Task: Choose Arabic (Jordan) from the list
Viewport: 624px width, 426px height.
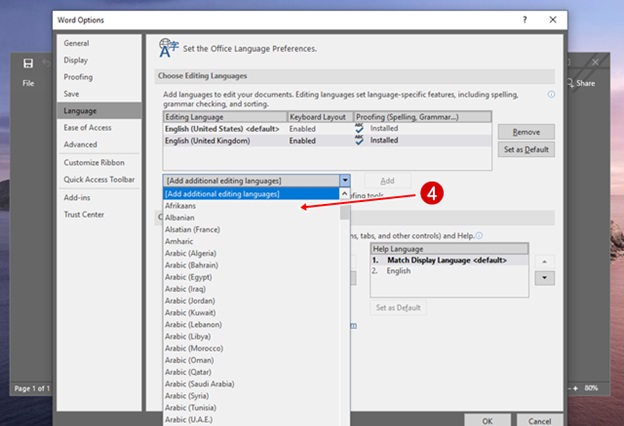Action: [x=251, y=301]
